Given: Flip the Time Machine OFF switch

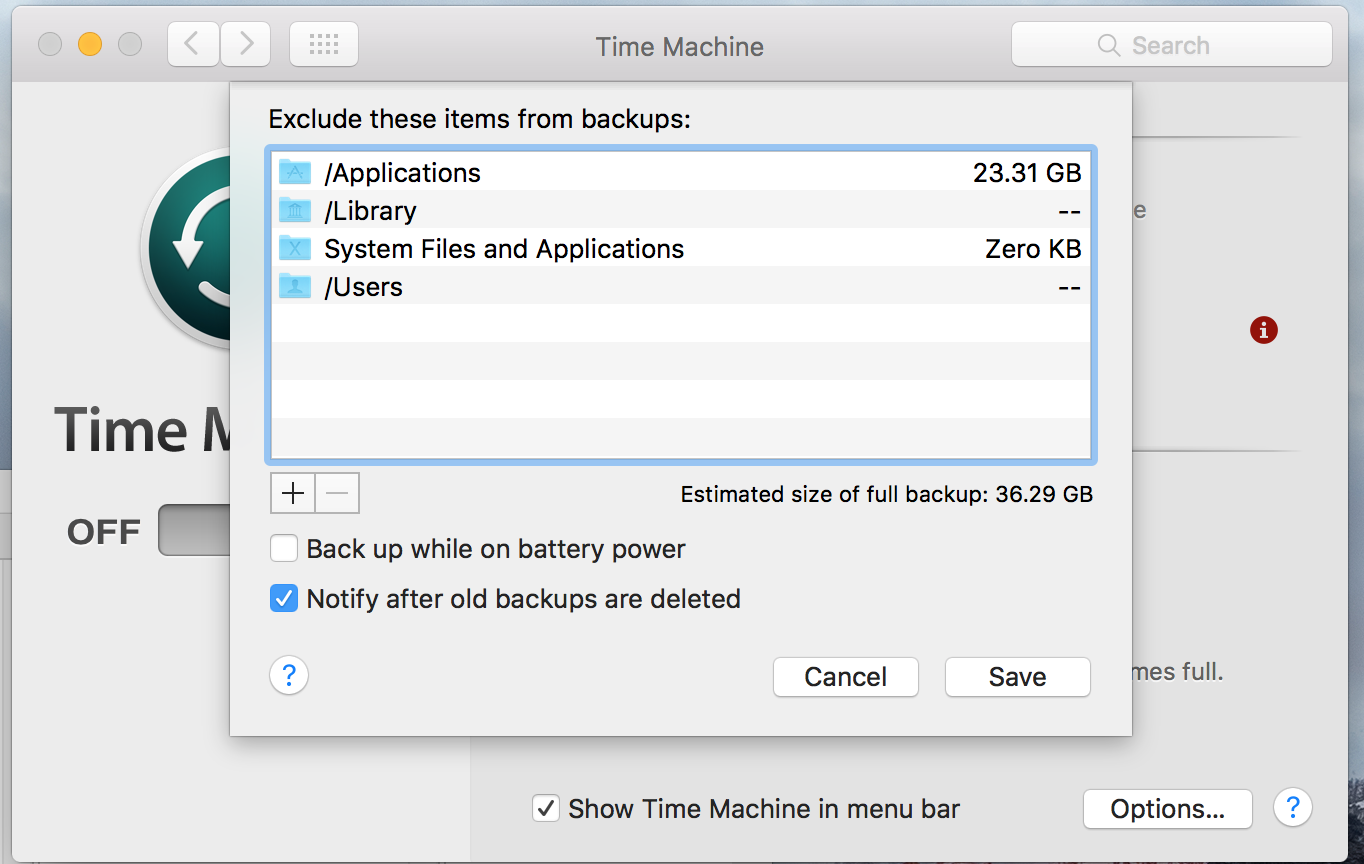Looking at the screenshot, I should [x=195, y=530].
